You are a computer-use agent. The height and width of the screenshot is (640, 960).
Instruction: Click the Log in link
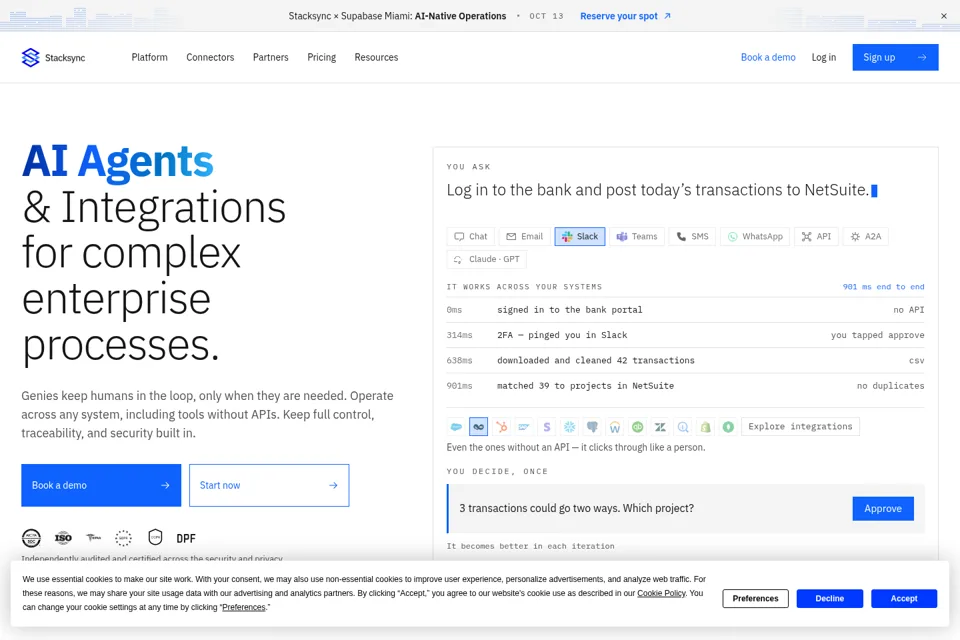click(823, 57)
